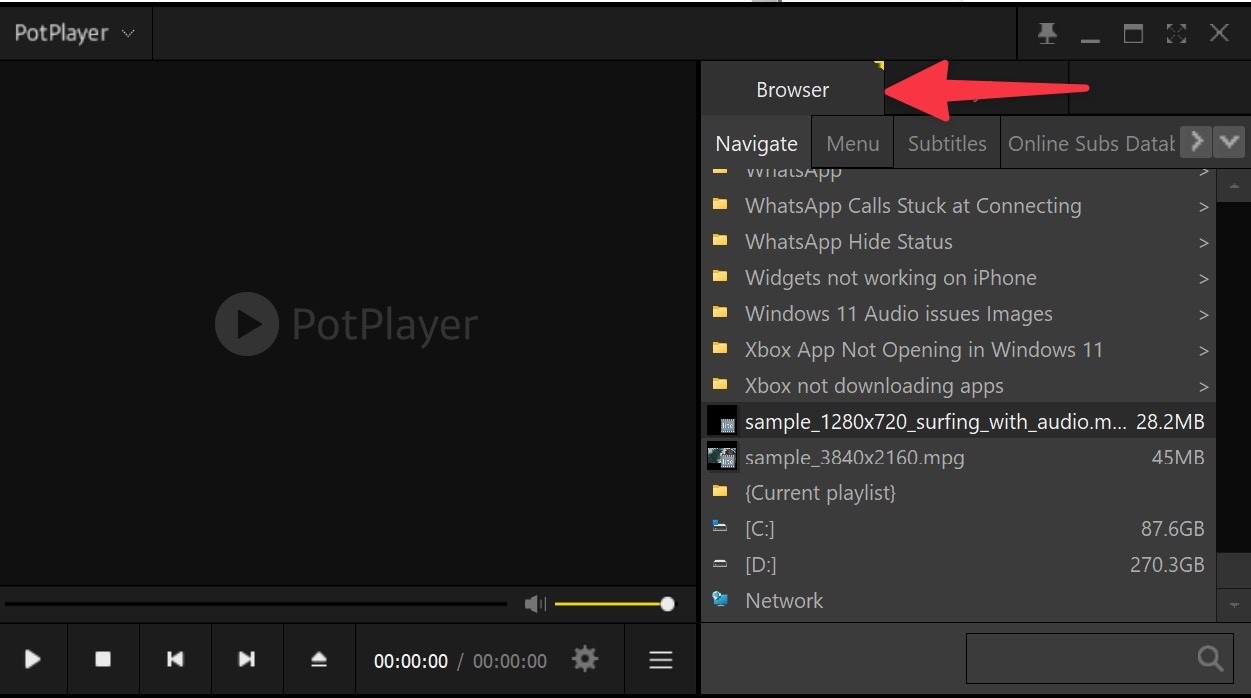Minimize the PotPlayer window

pos(1090,39)
